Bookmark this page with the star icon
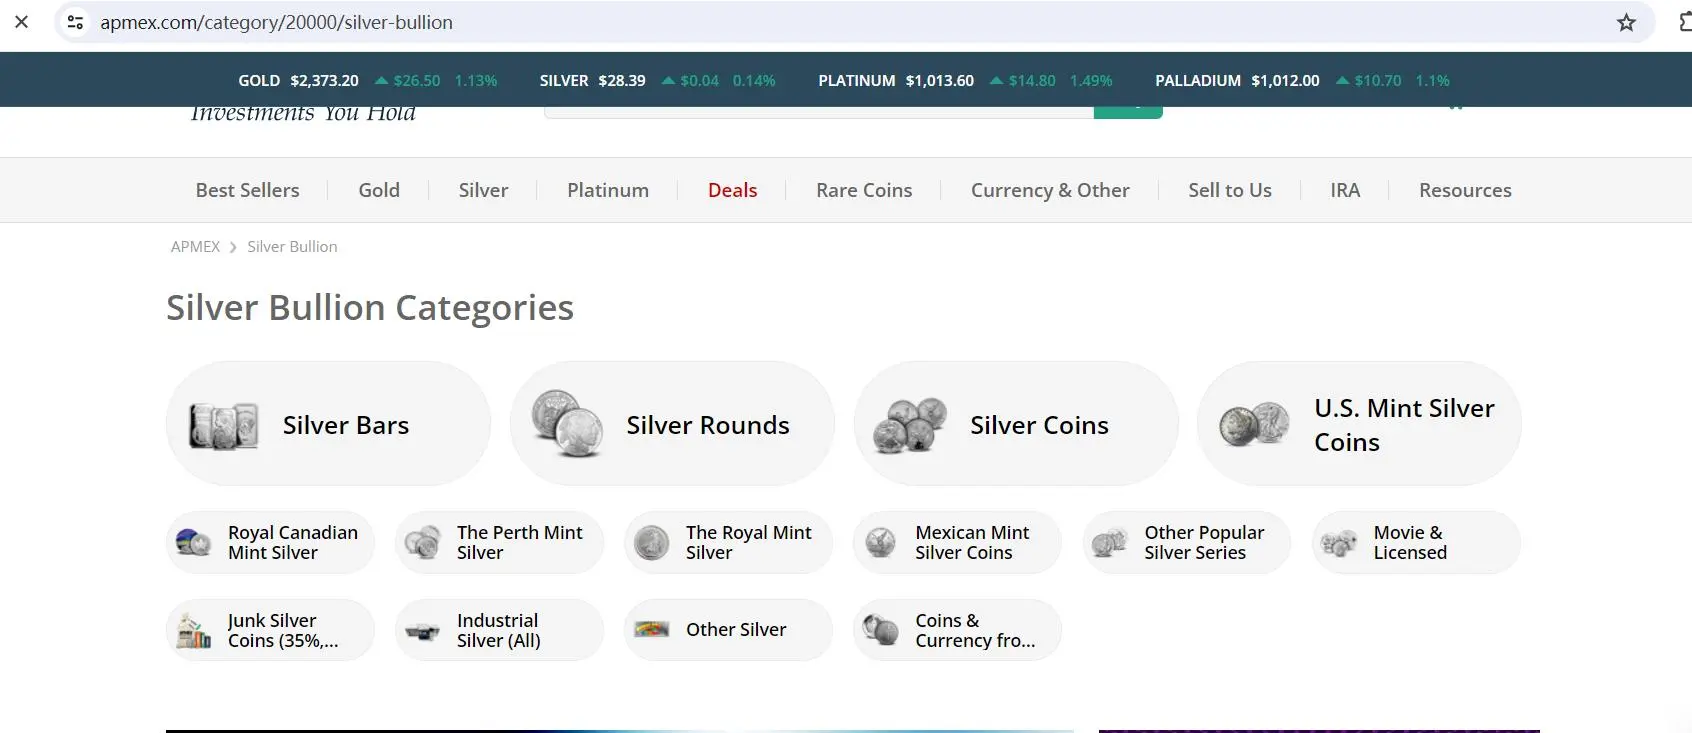Screen dimensions: 1692x733 pyautogui.click(x=1627, y=22)
